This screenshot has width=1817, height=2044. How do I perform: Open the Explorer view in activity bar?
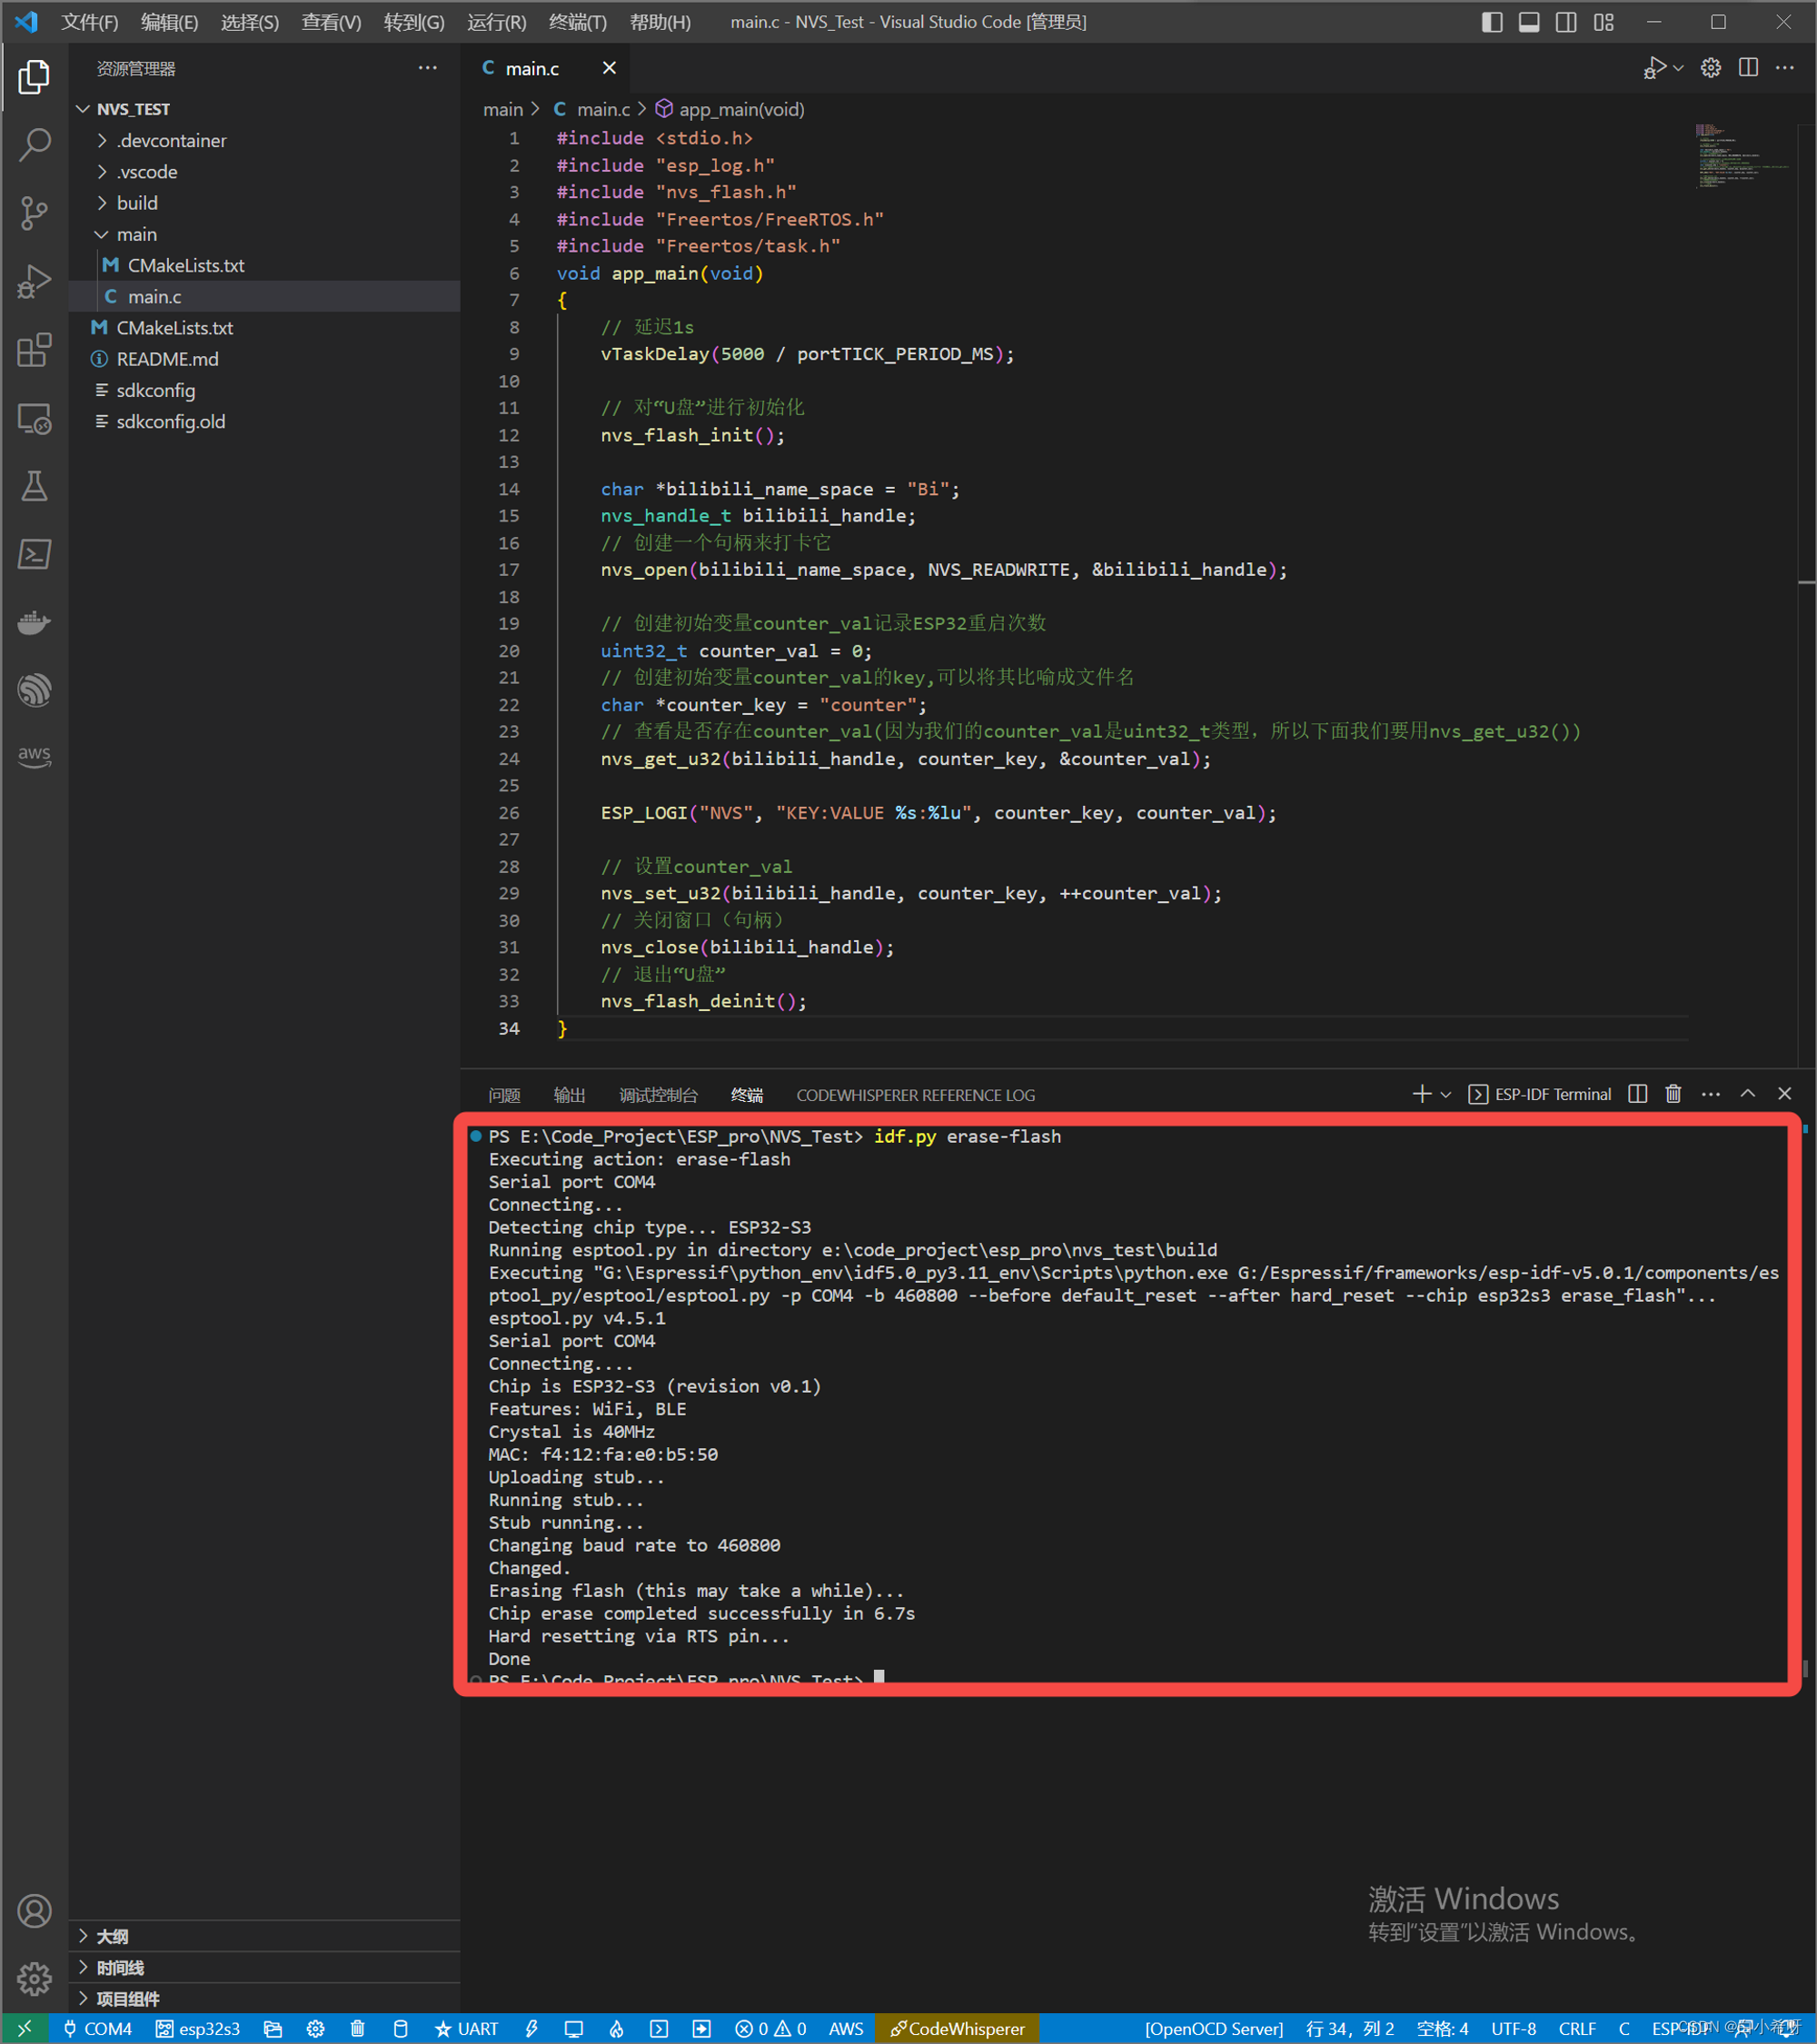click(x=34, y=76)
